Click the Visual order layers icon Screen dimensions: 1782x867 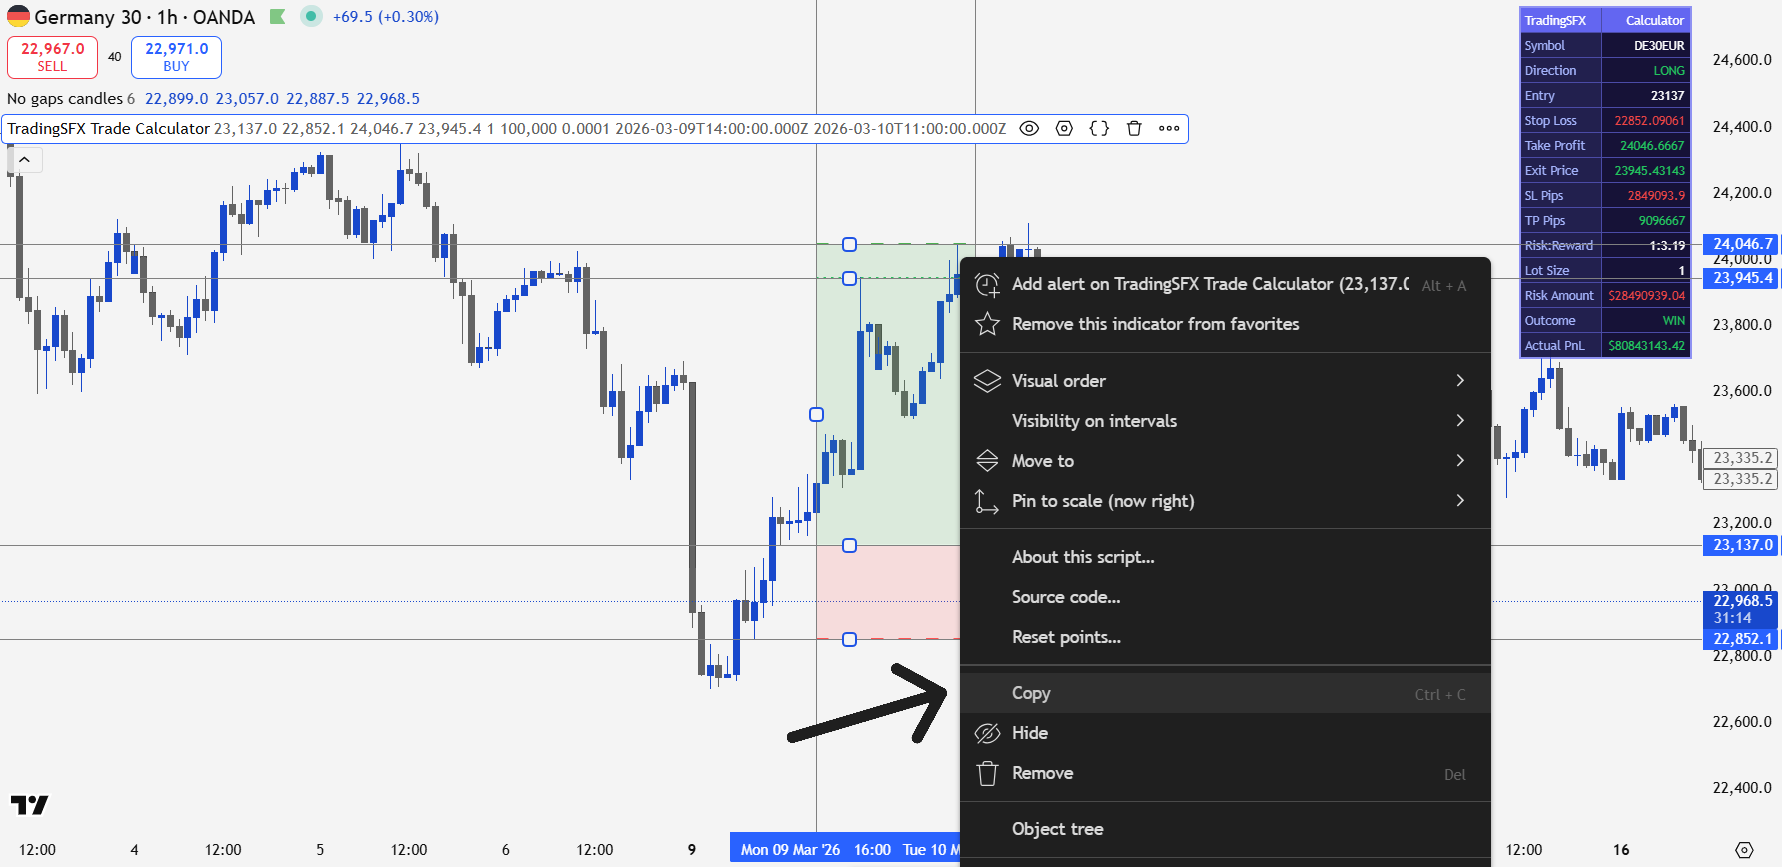pyautogui.click(x=987, y=381)
